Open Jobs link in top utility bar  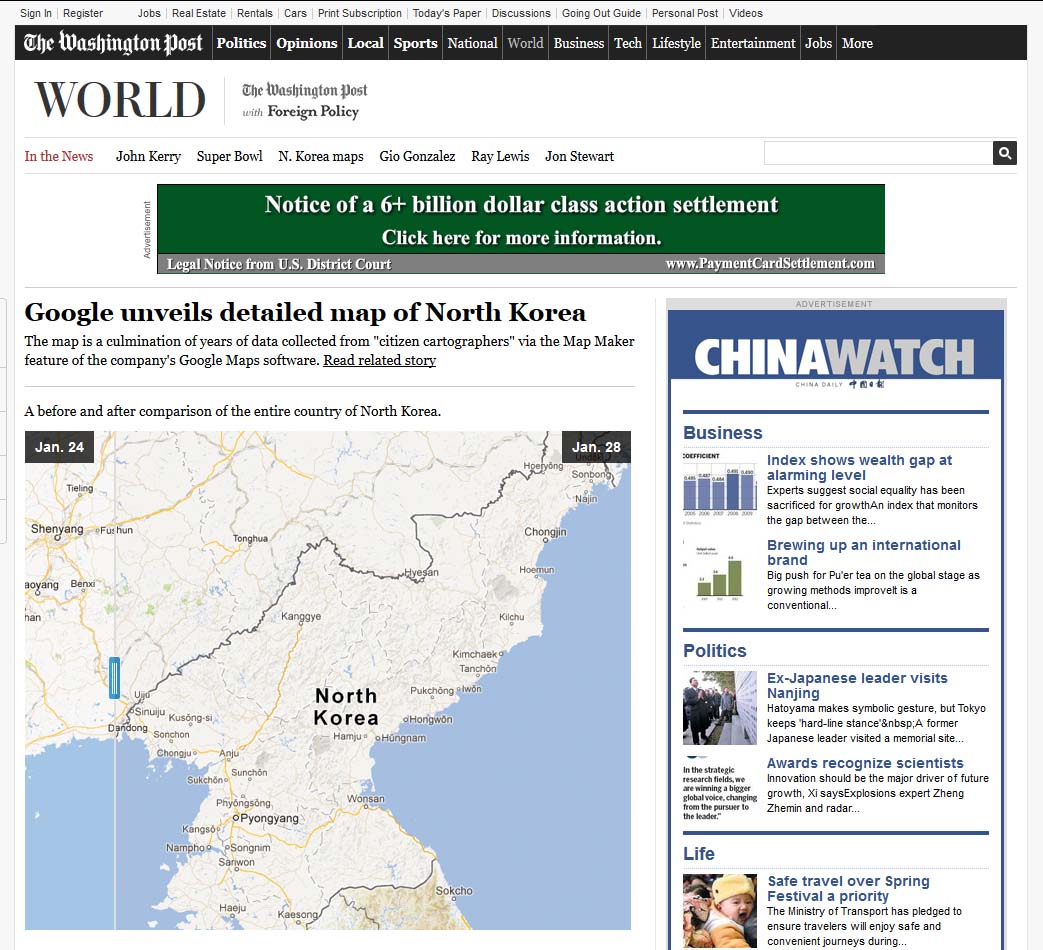[149, 13]
